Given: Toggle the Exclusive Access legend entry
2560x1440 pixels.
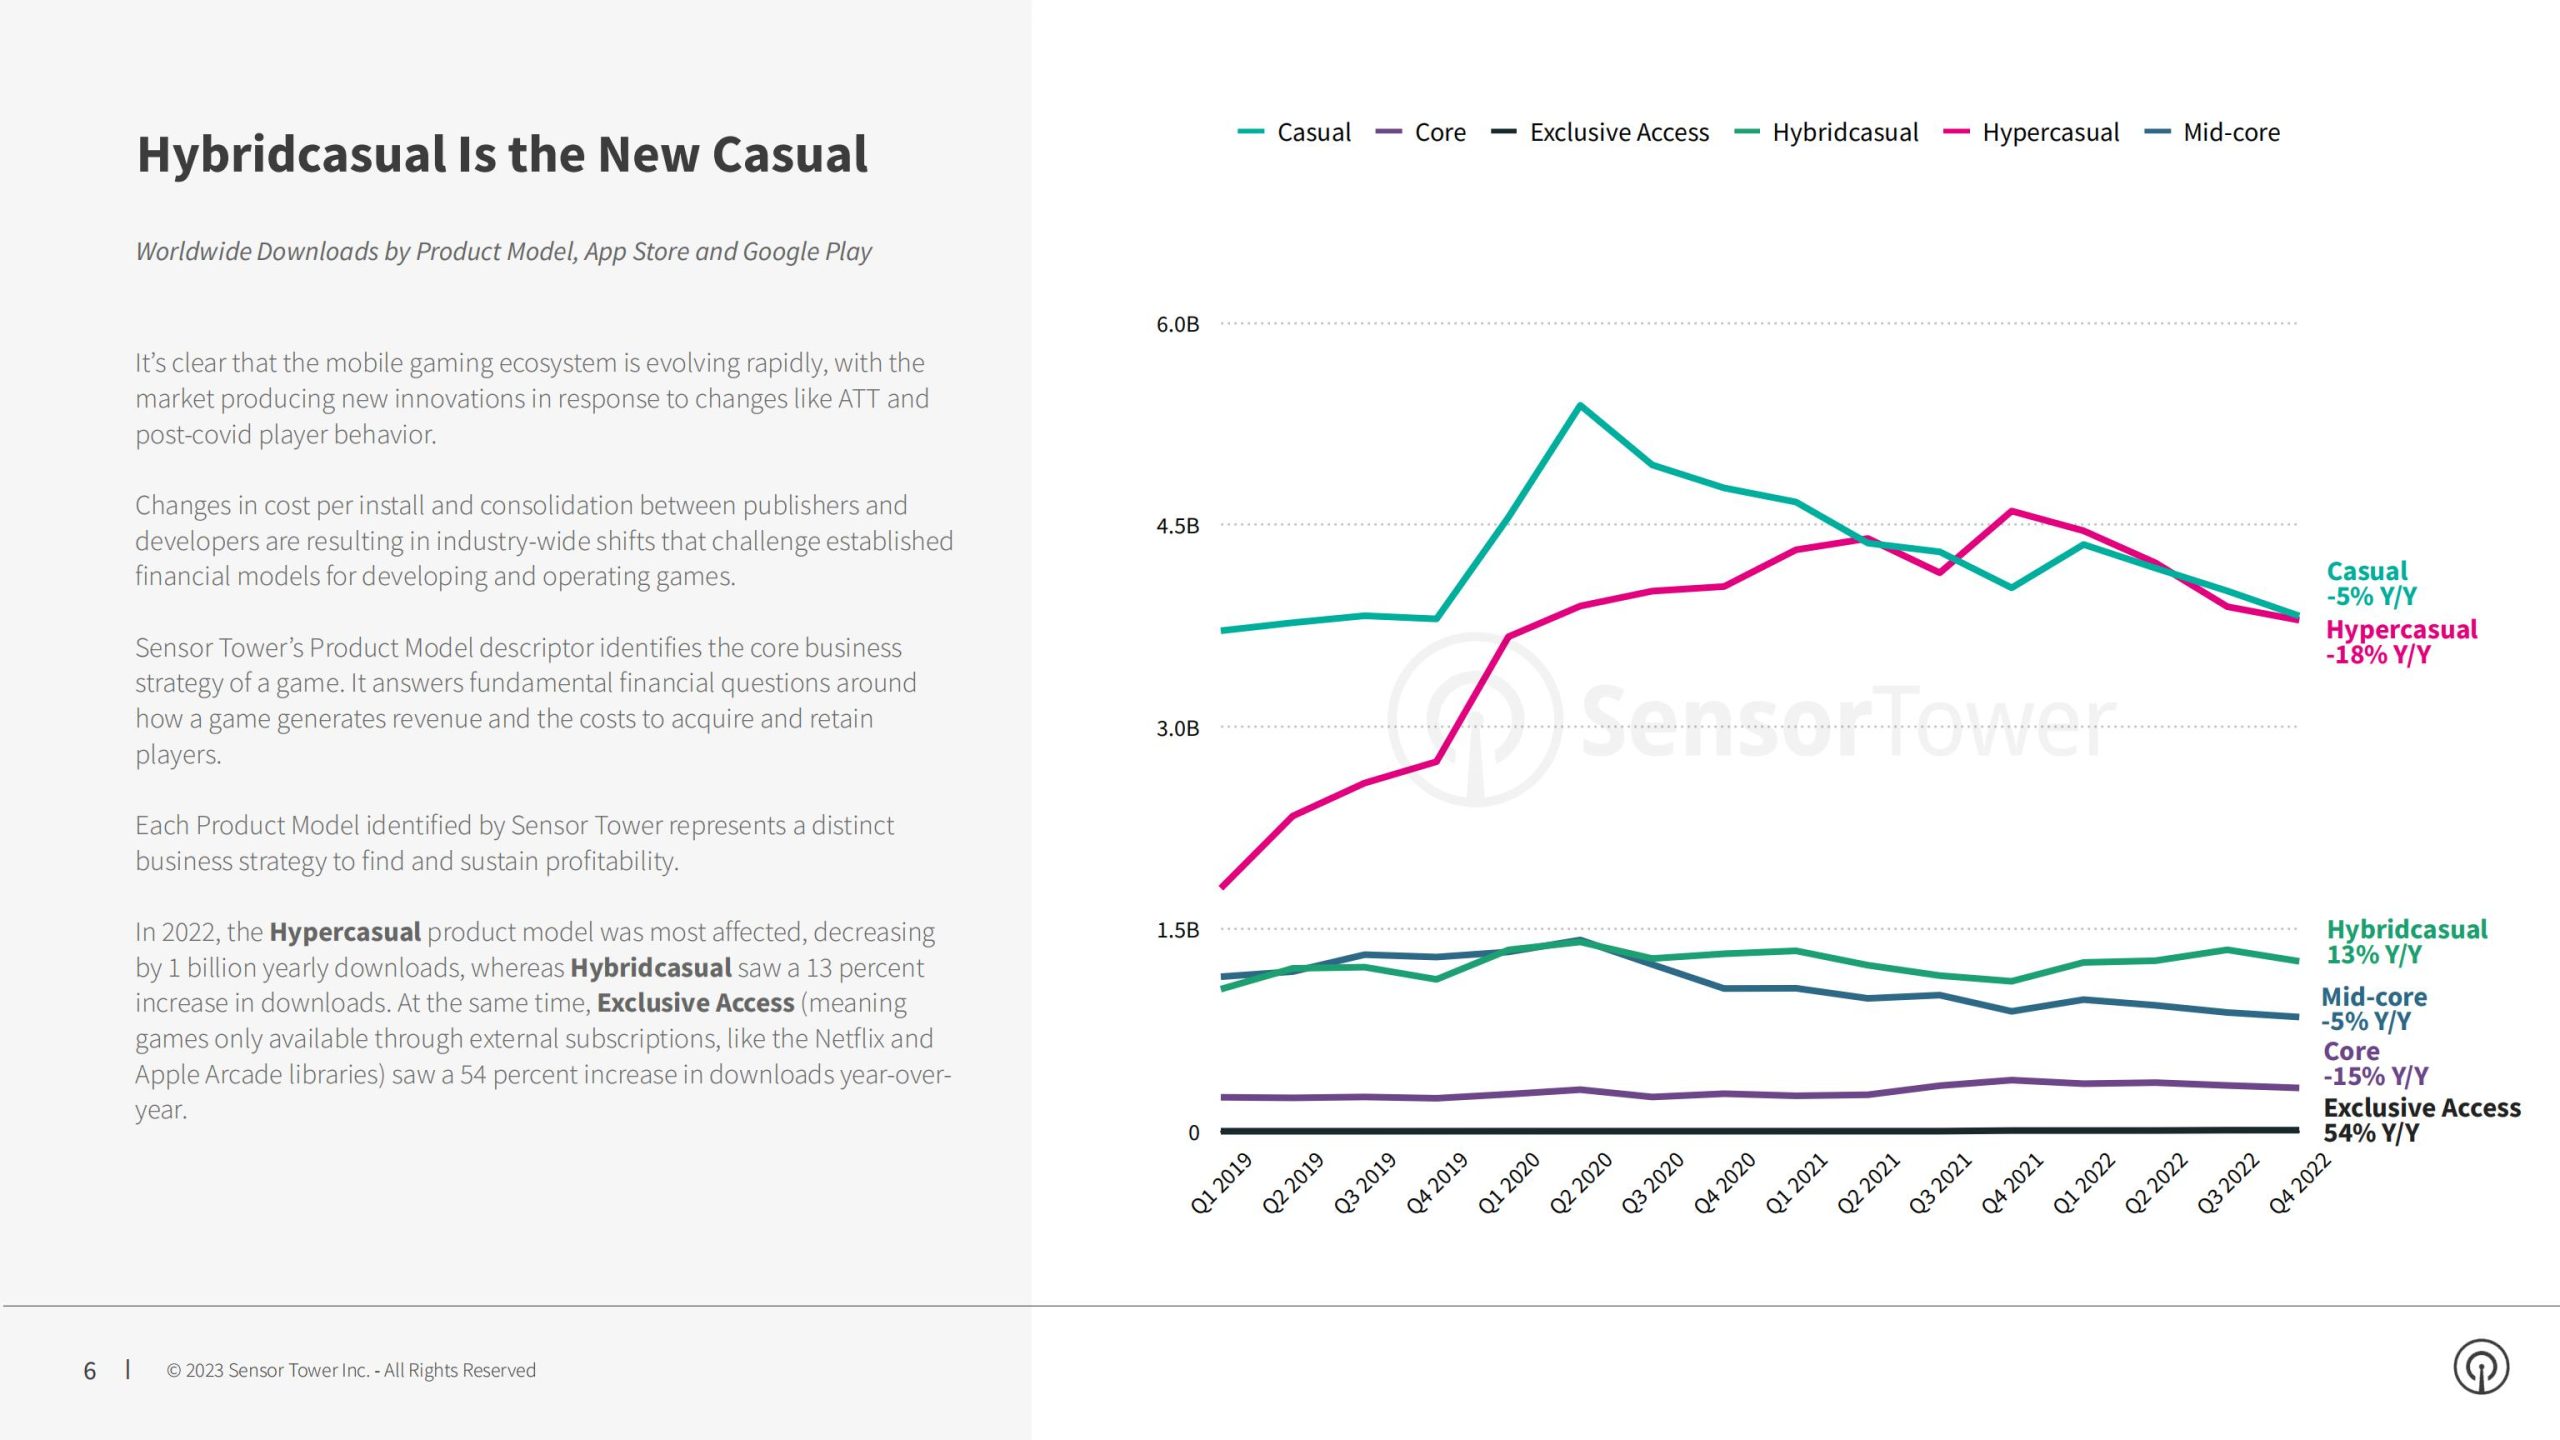Looking at the screenshot, I should pyautogui.click(x=1600, y=132).
